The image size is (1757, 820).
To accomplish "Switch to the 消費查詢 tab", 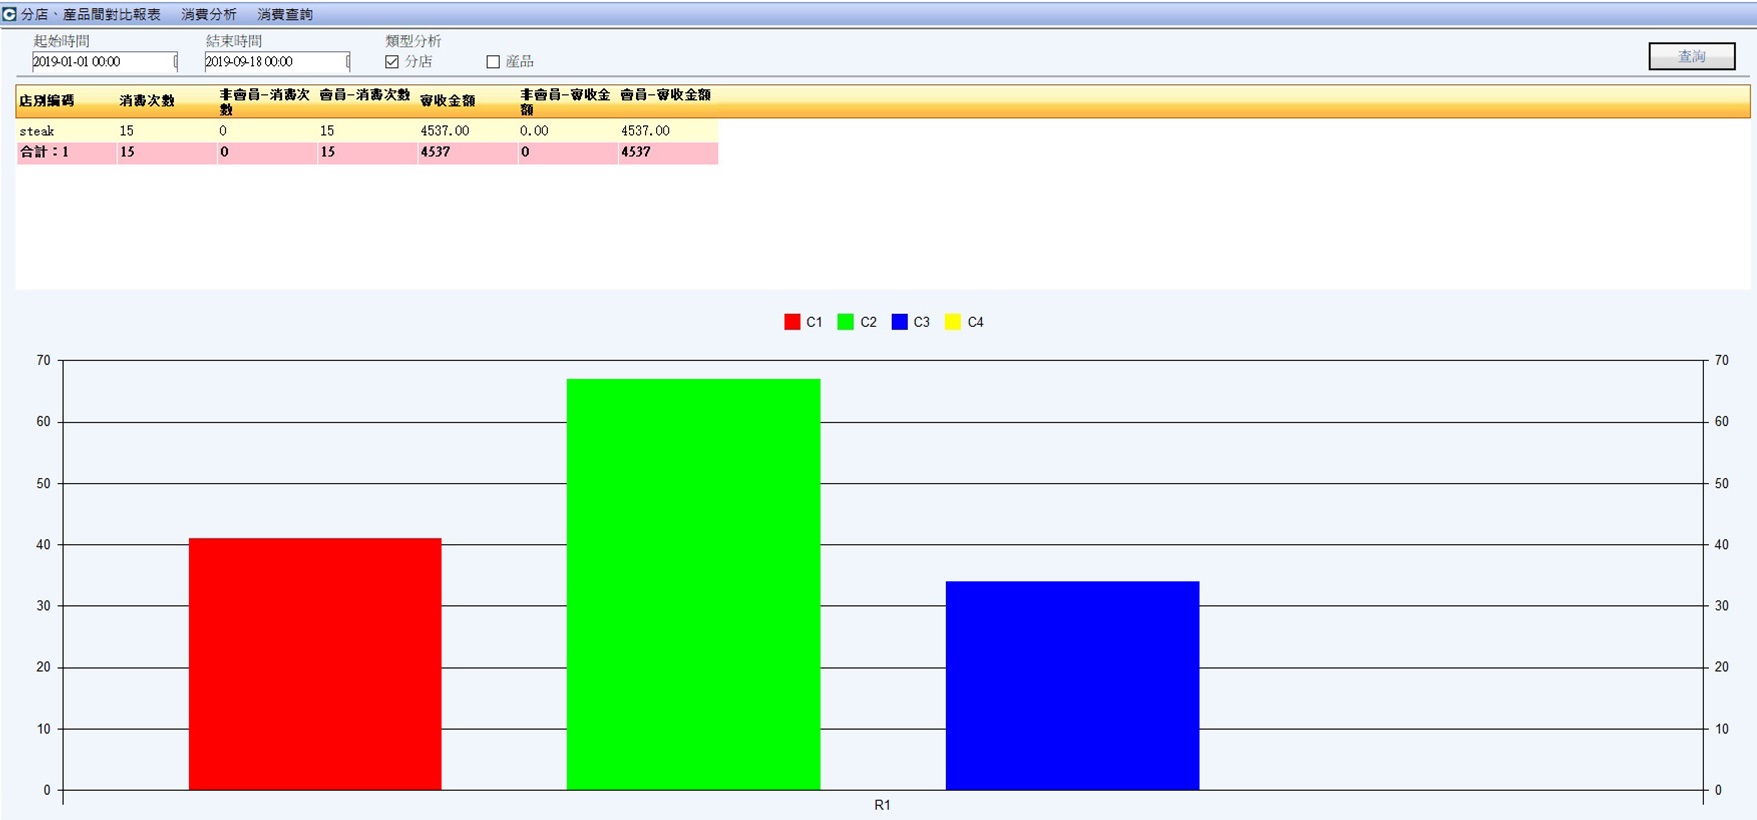I will click(285, 15).
